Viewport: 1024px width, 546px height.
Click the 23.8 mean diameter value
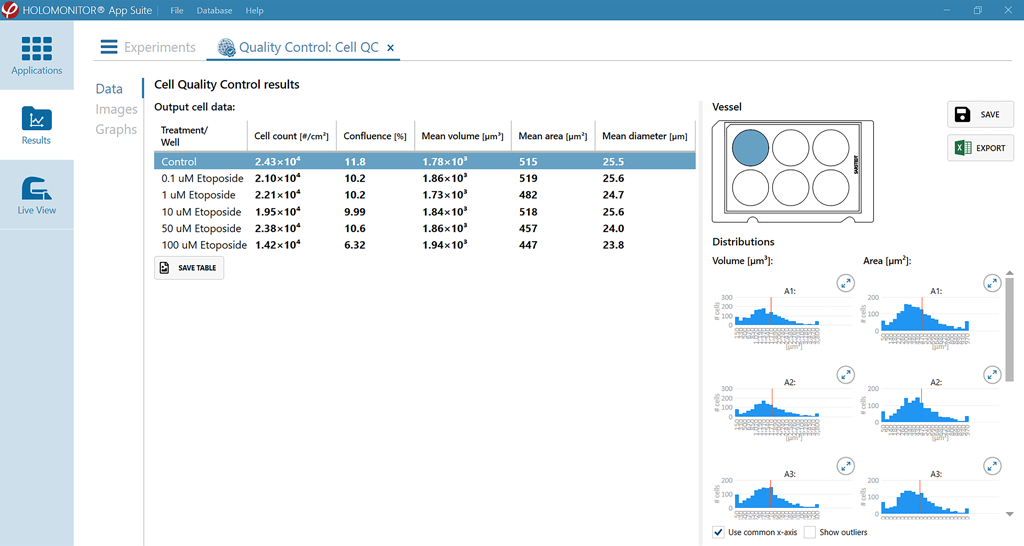pyautogui.click(x=613, y=245)
